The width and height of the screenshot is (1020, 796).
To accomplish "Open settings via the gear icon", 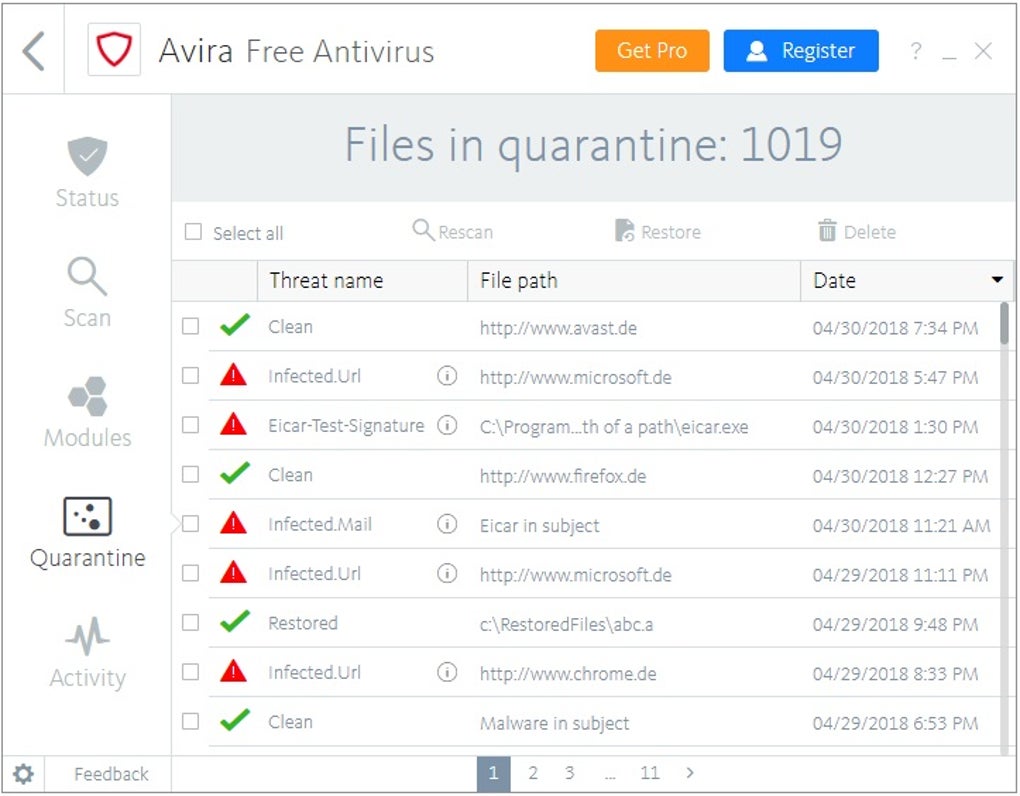I will point(23,774).
